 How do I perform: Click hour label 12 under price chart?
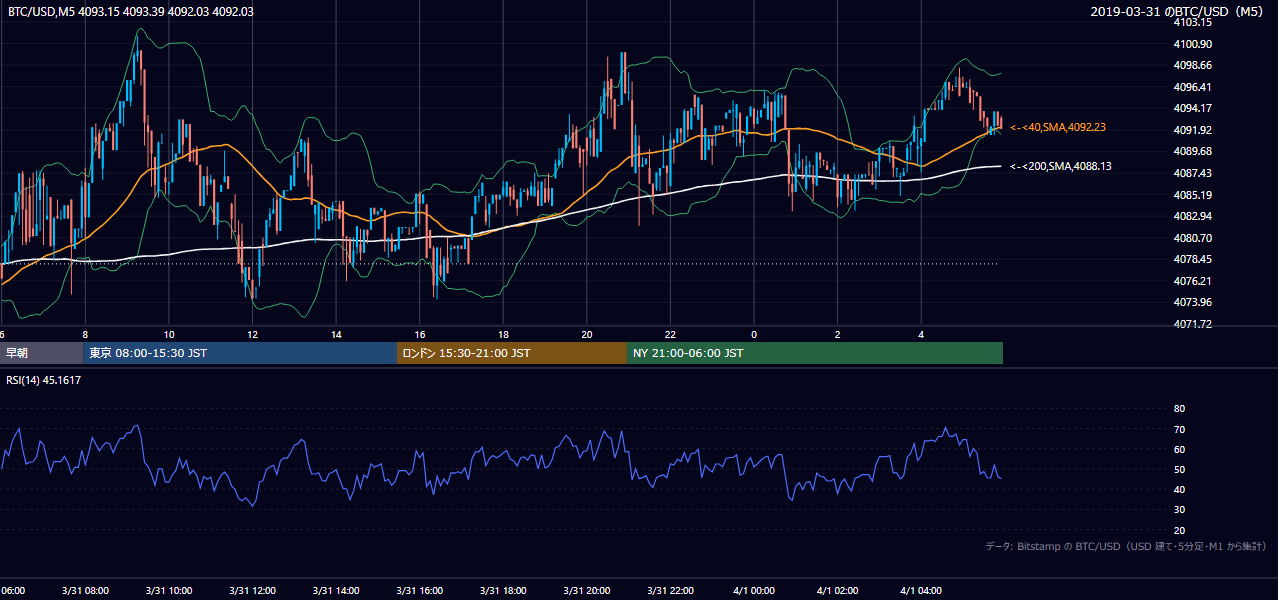point(253,334)
